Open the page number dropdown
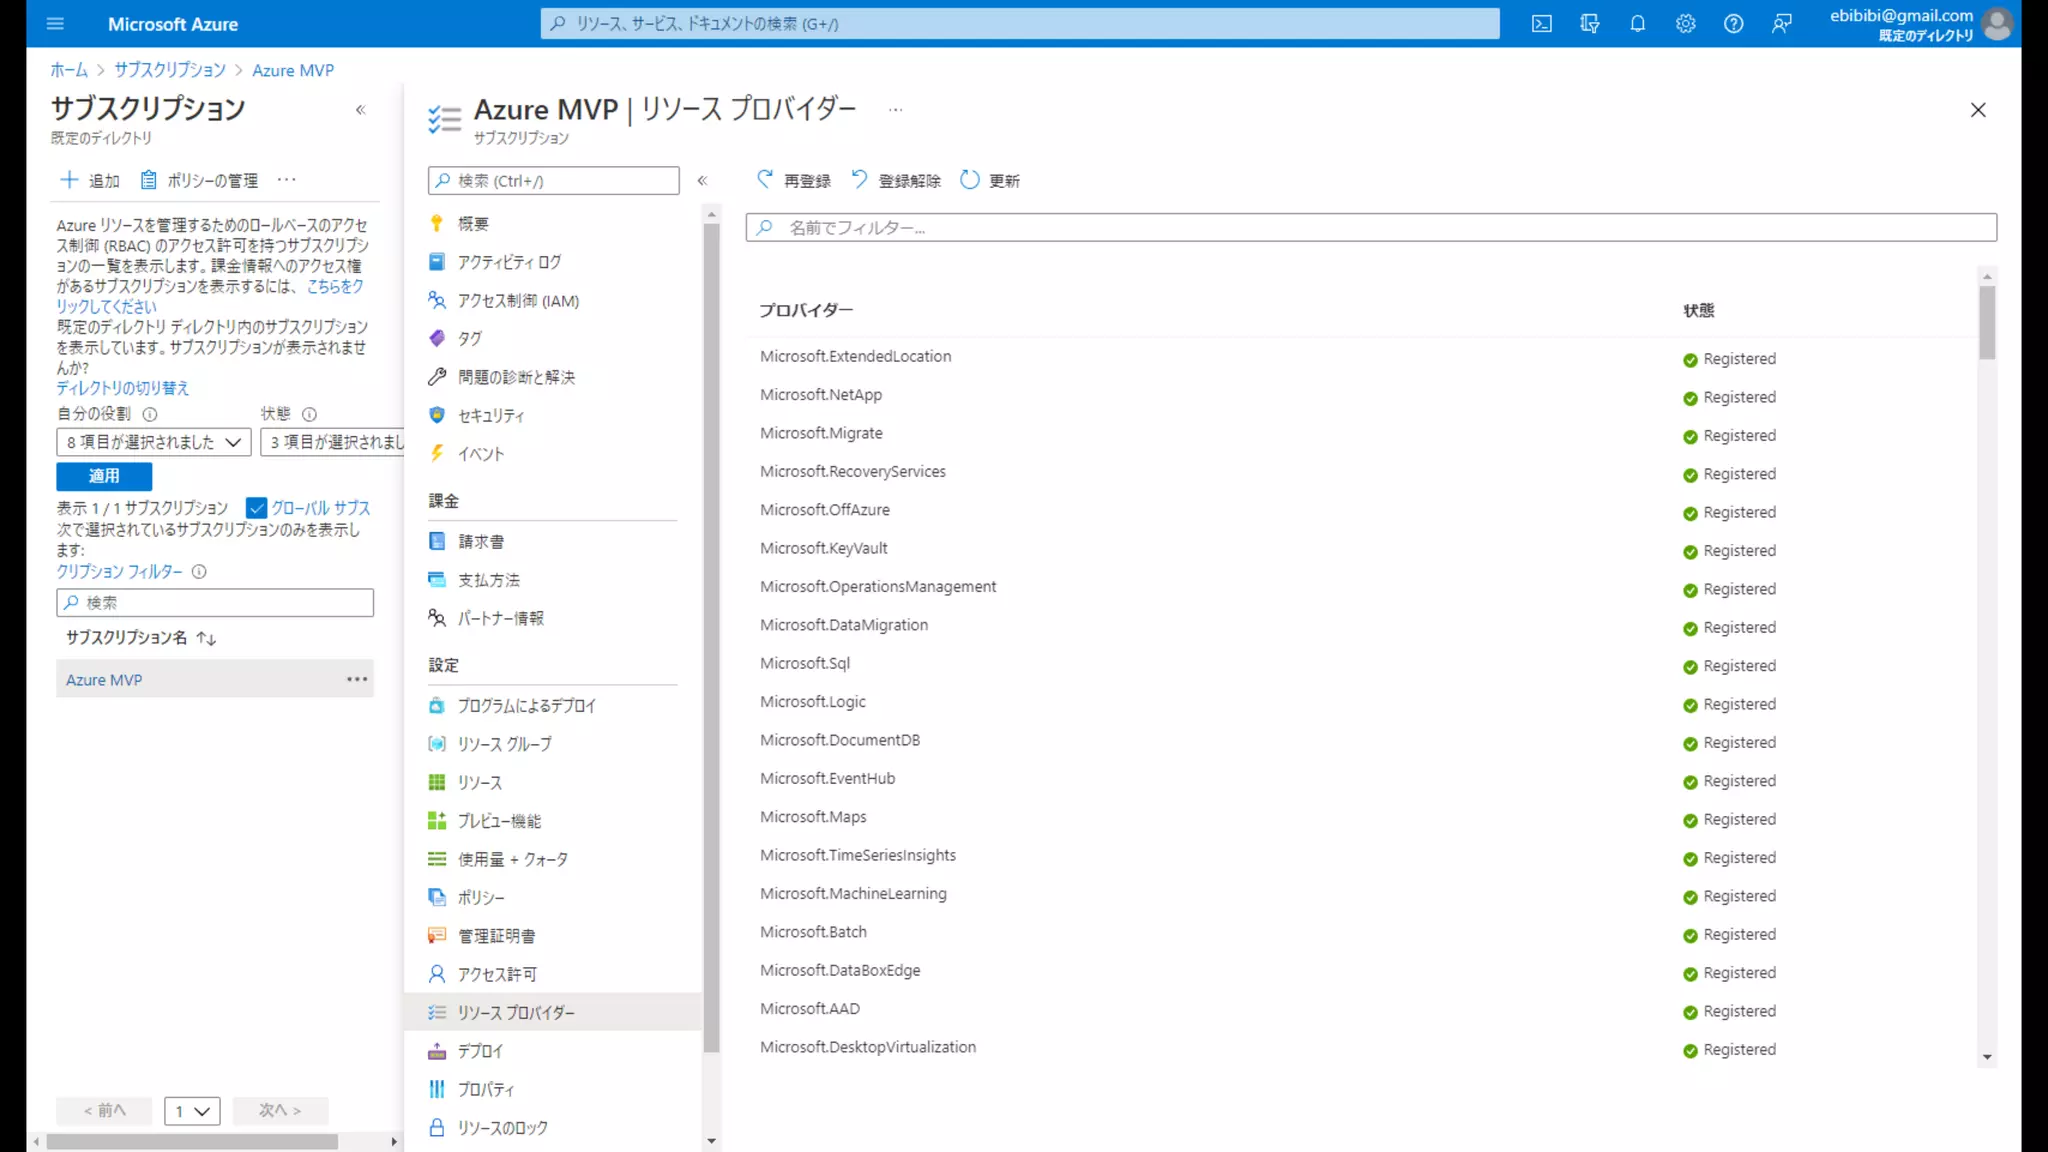 pos(192,1111)
